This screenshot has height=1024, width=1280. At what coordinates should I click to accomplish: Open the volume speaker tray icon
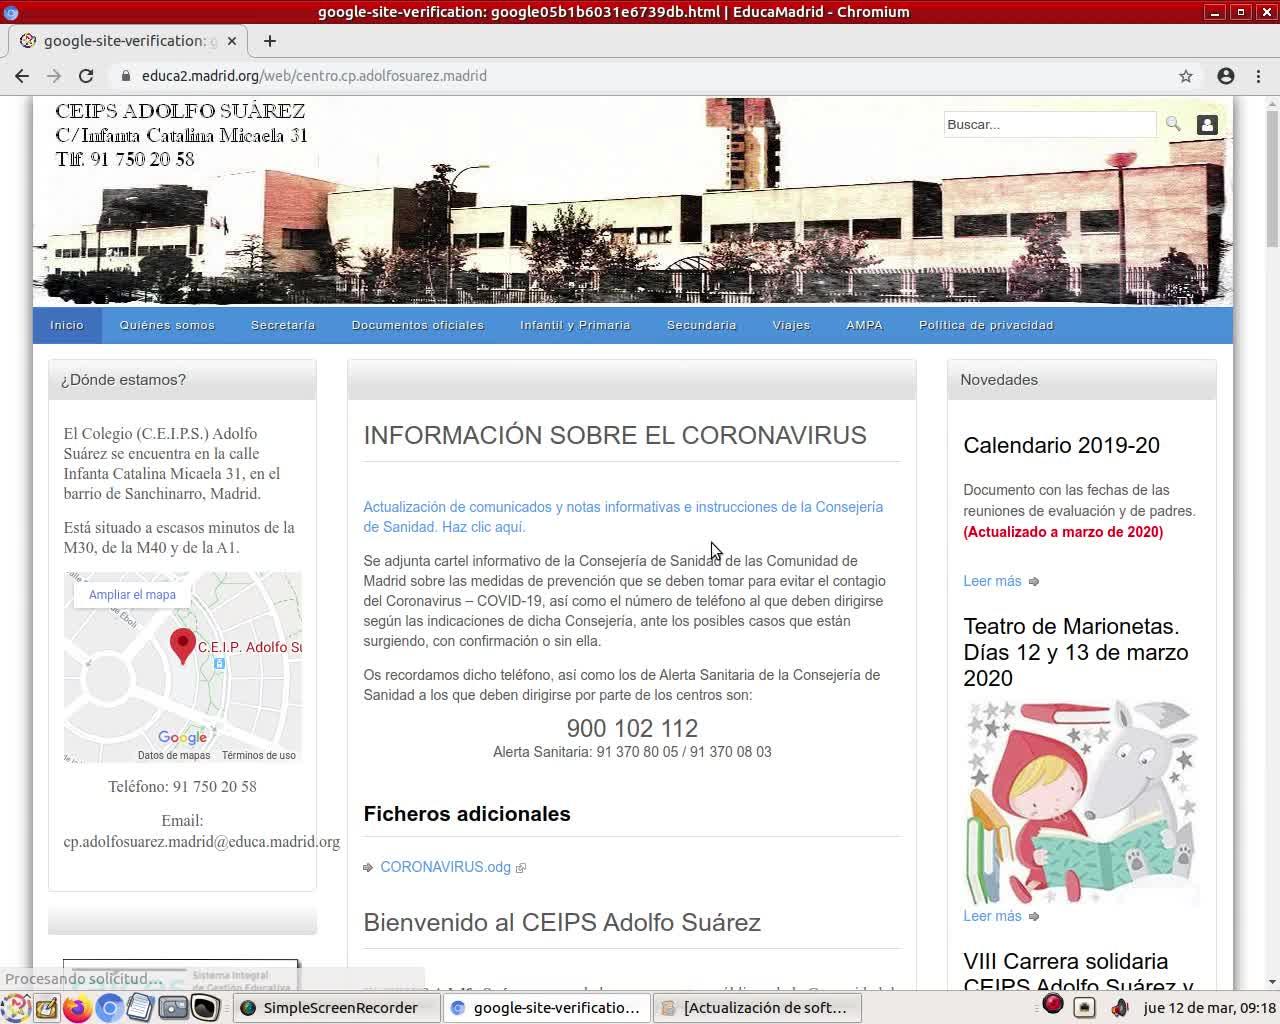click(1120, 1008)
